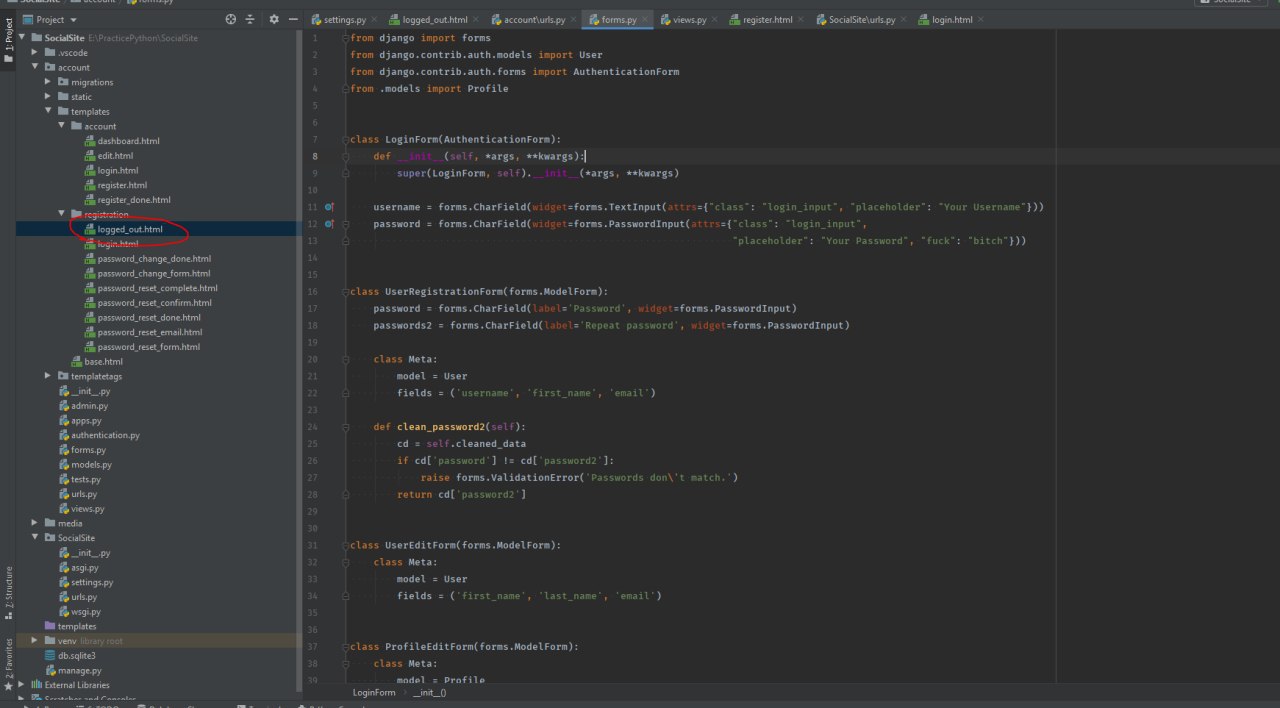Switch to the logged_out.html editor tab
Screen dimensions: 1280x708
(x=433, y=19)
